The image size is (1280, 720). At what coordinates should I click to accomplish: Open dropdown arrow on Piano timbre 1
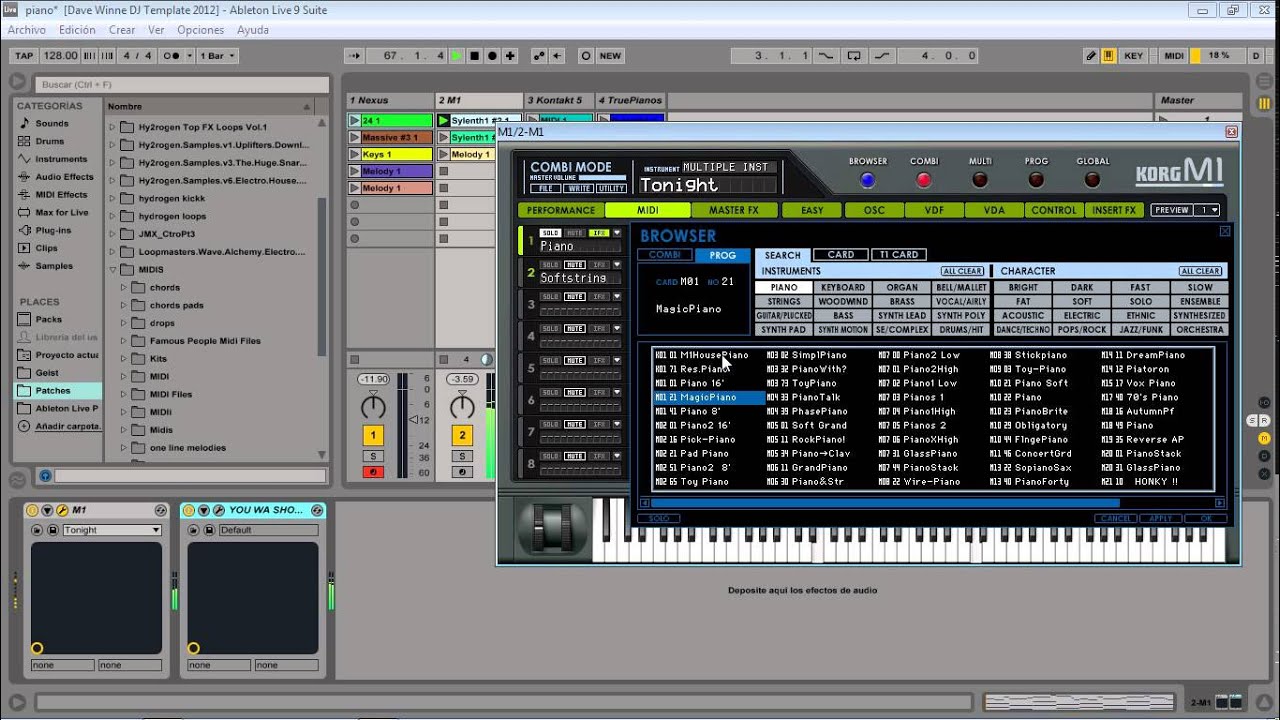(x=617, y=233)
